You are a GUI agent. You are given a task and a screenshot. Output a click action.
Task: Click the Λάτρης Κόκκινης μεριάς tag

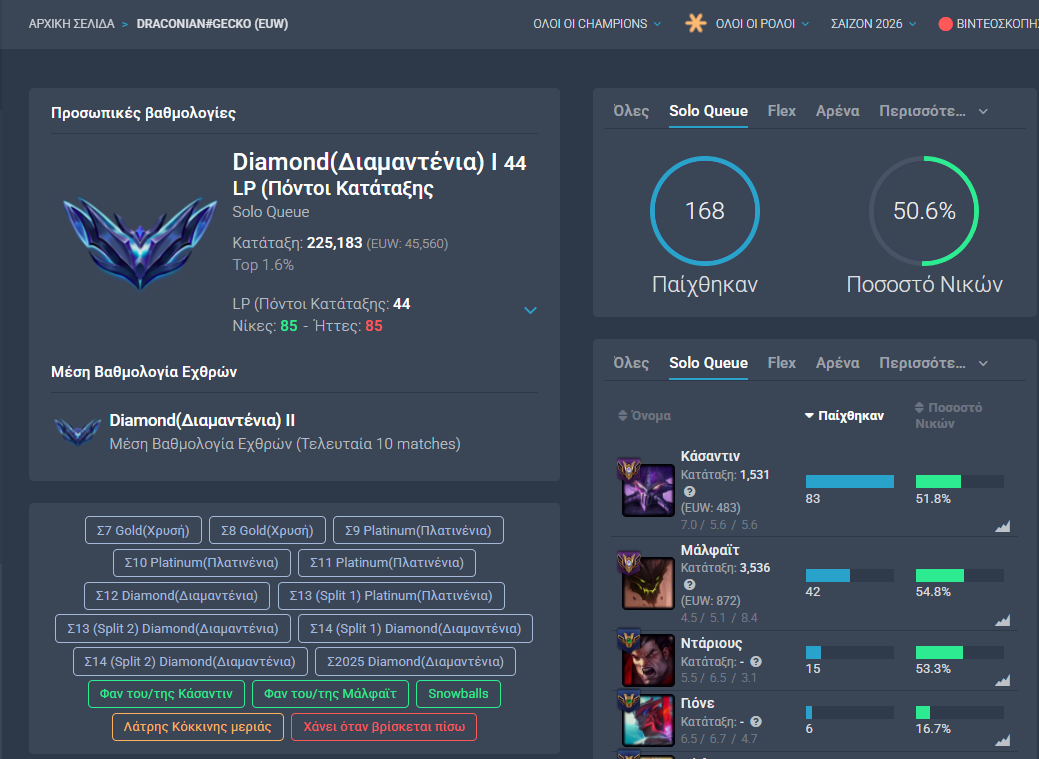(x=198, y=727)
